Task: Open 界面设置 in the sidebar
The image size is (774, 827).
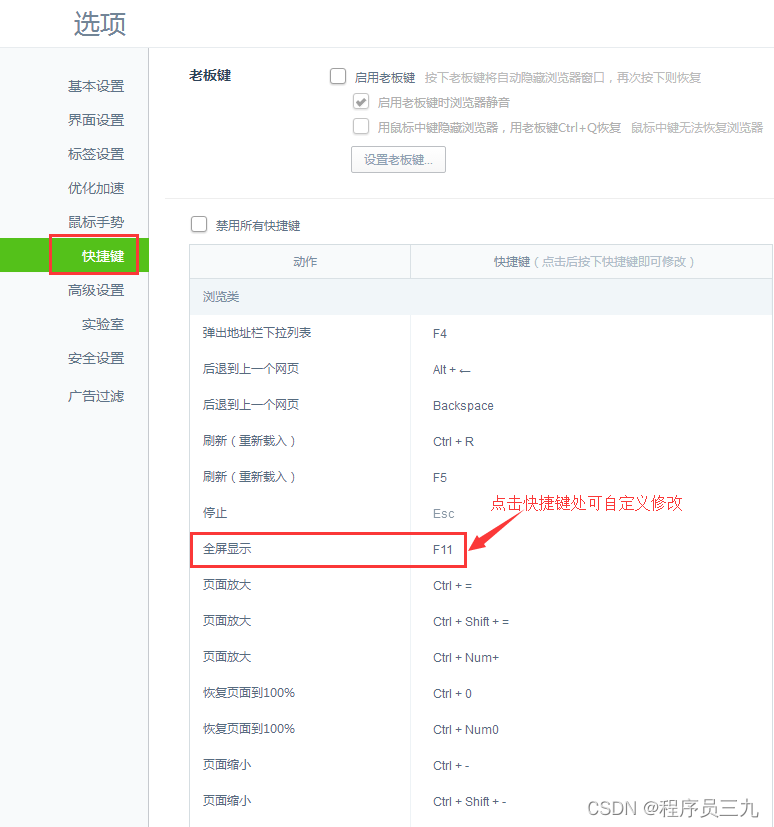Action: tap(96, 120)
